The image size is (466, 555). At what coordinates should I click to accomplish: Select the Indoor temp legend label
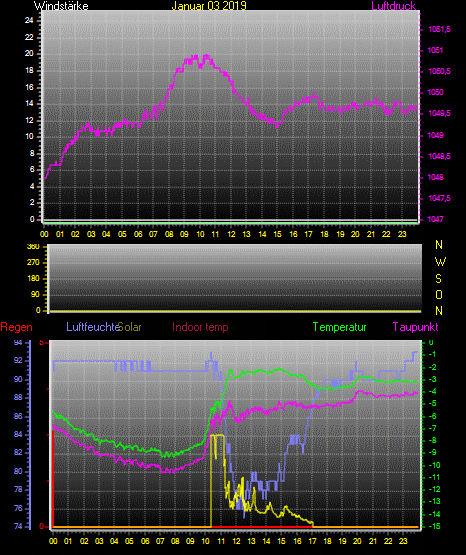(200, 327)
